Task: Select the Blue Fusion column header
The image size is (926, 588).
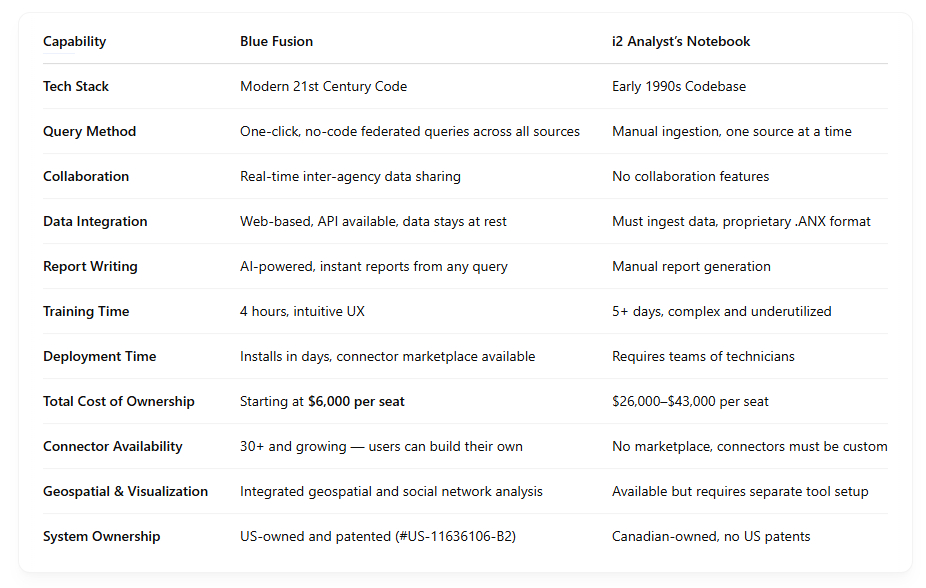Action: [x=276, y=41]
